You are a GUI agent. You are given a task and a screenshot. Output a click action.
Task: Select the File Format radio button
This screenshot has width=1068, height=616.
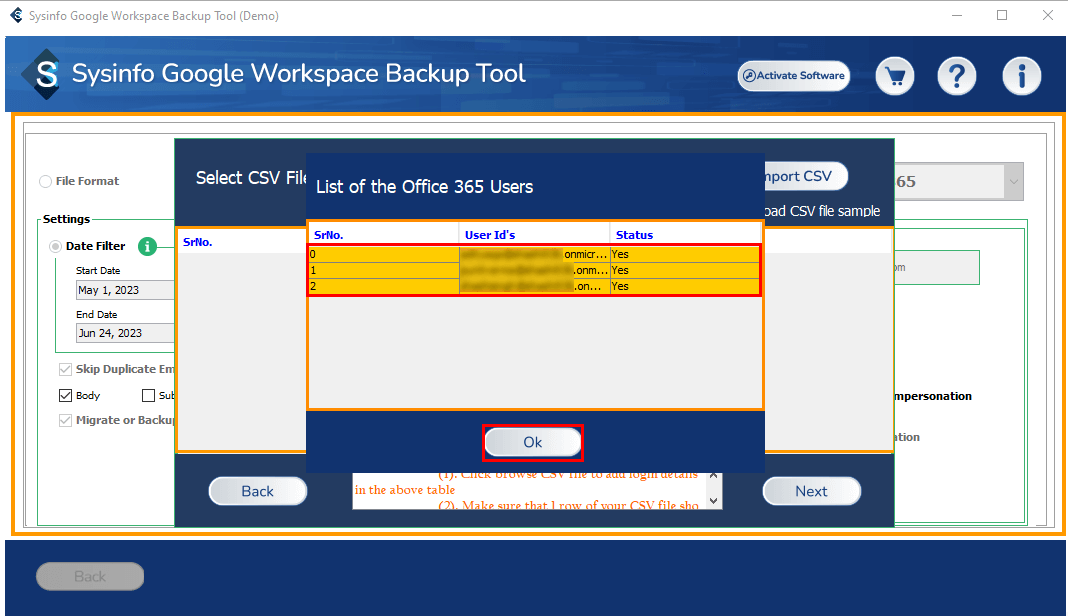pos(46,181)
